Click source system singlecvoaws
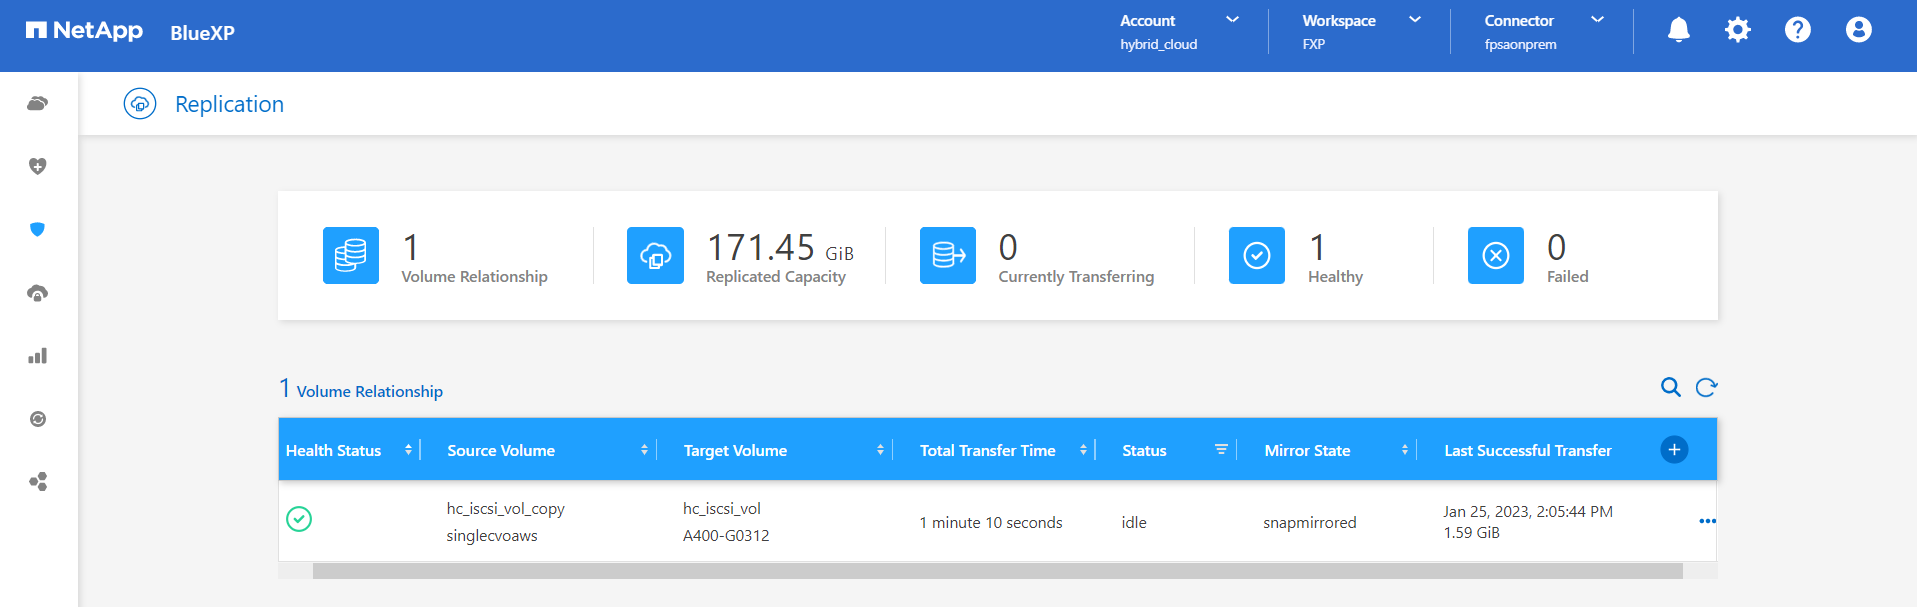The height and width of the screenshot is (607, 1917). (492, 536)
